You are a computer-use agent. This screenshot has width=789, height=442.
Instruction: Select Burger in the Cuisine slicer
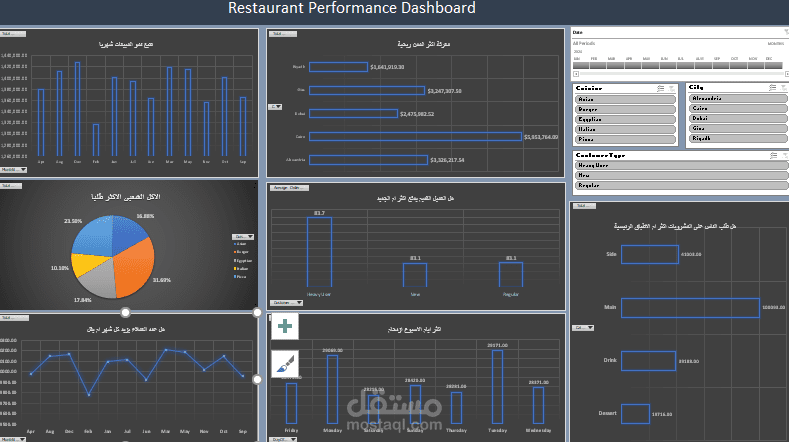click(625, 109)
